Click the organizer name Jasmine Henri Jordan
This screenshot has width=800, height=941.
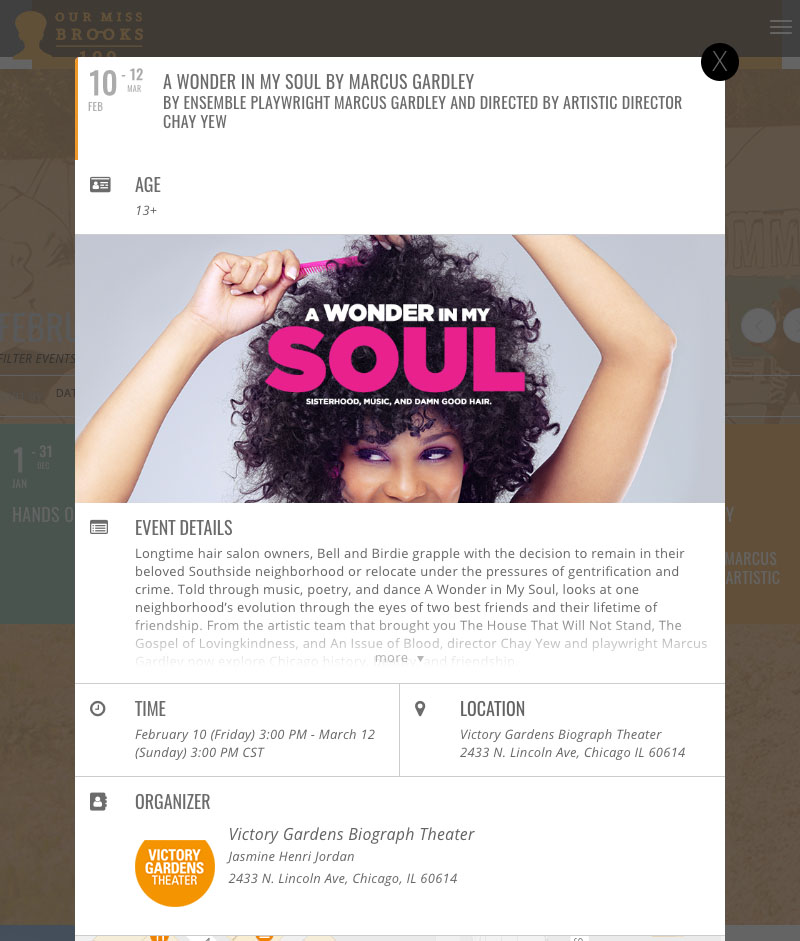click(291, 856)
